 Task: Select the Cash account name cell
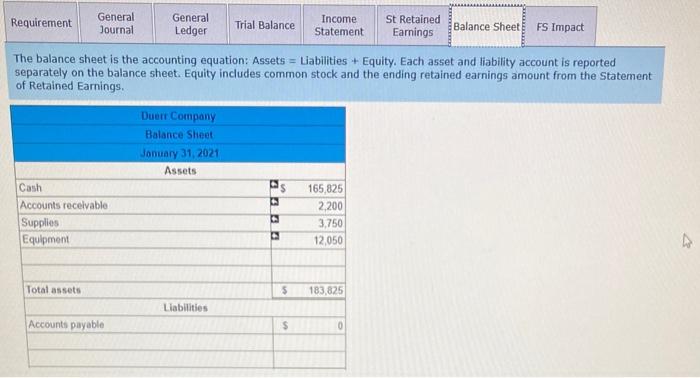pos(144,188)
